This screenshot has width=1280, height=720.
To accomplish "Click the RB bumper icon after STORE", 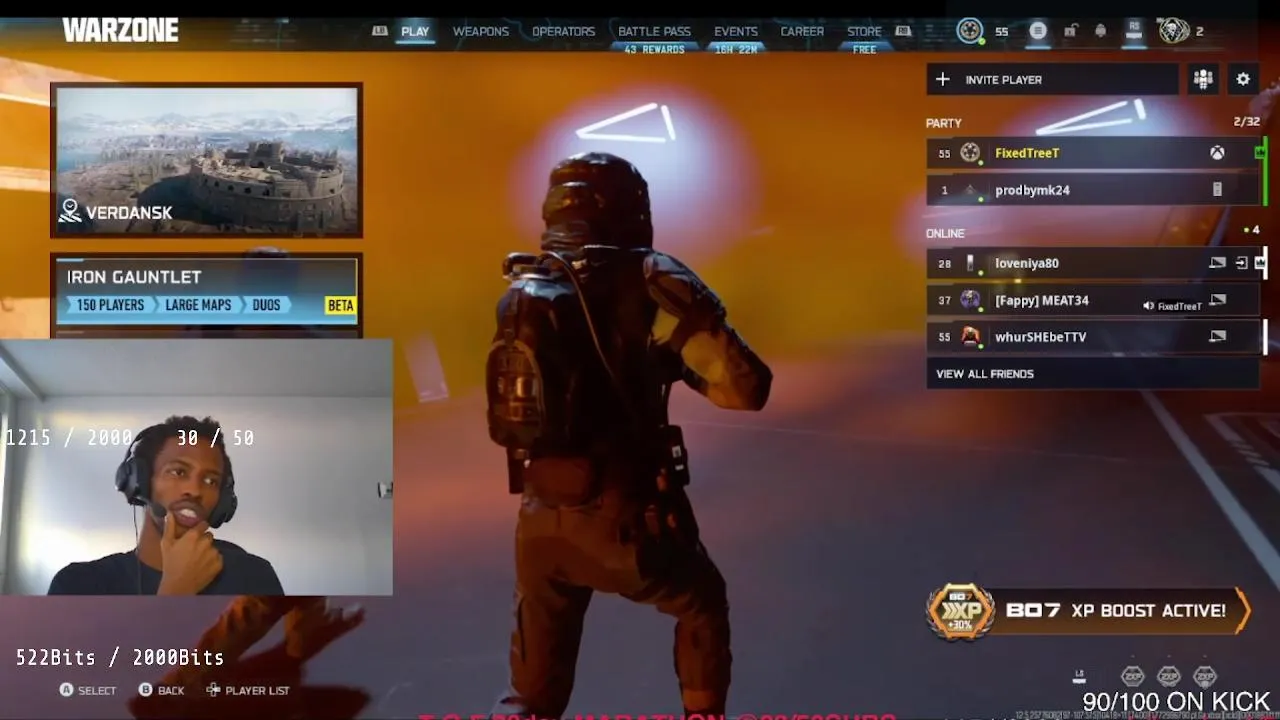I will pos(903,31).
